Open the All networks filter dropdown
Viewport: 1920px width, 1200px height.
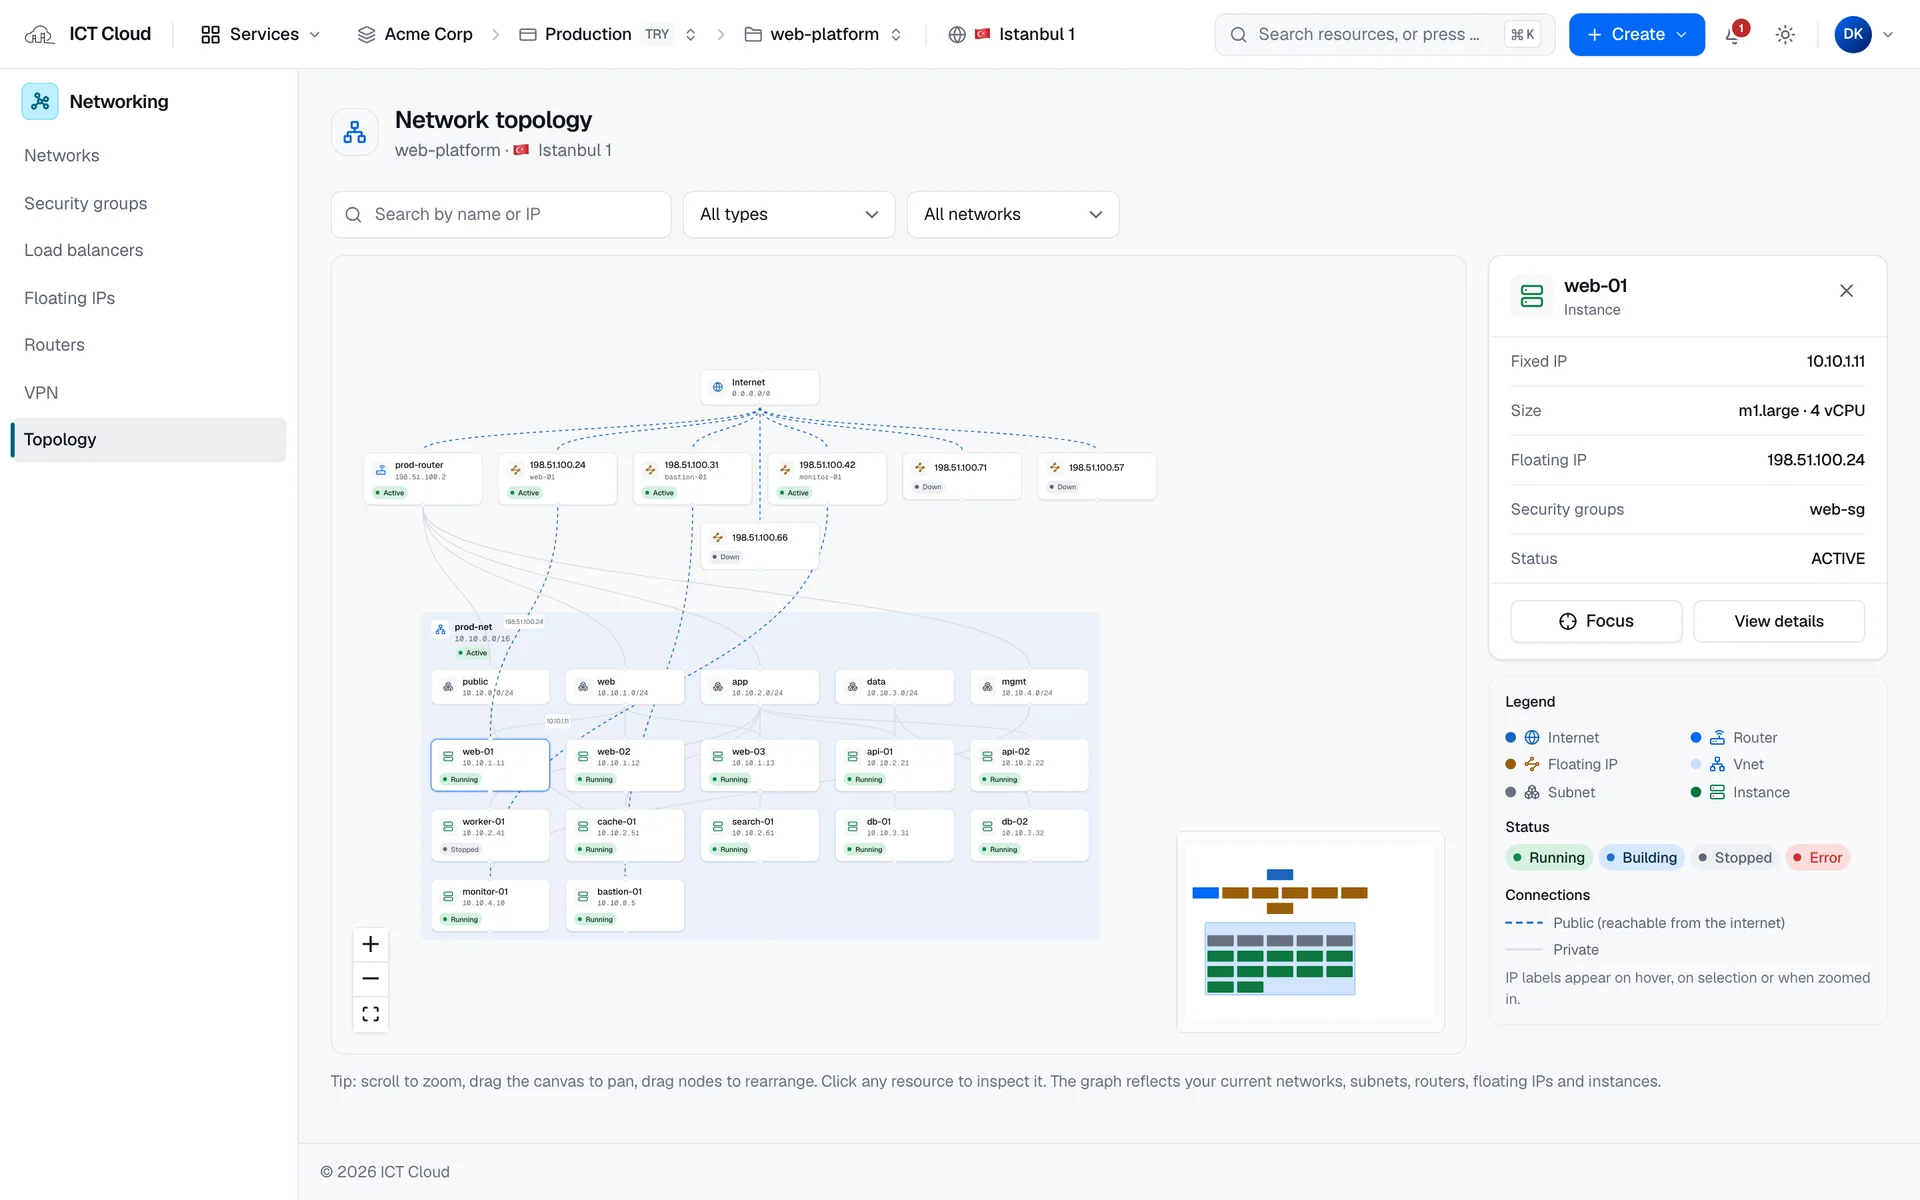[x=1013, y=214]
